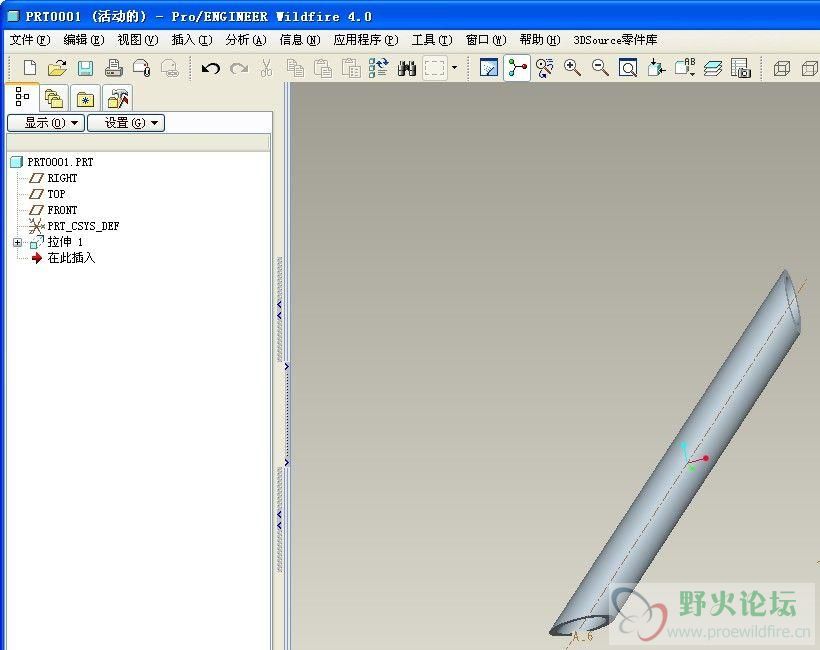The width and height of the screenshot is (820, 650).
Task: Open the 分析(A) menu
Action: (x=246, y=40)
